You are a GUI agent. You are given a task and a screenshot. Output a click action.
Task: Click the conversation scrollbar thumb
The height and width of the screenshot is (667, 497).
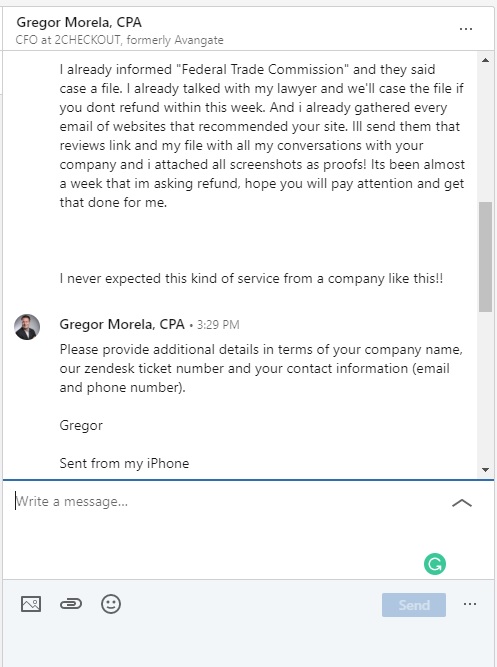485,257
